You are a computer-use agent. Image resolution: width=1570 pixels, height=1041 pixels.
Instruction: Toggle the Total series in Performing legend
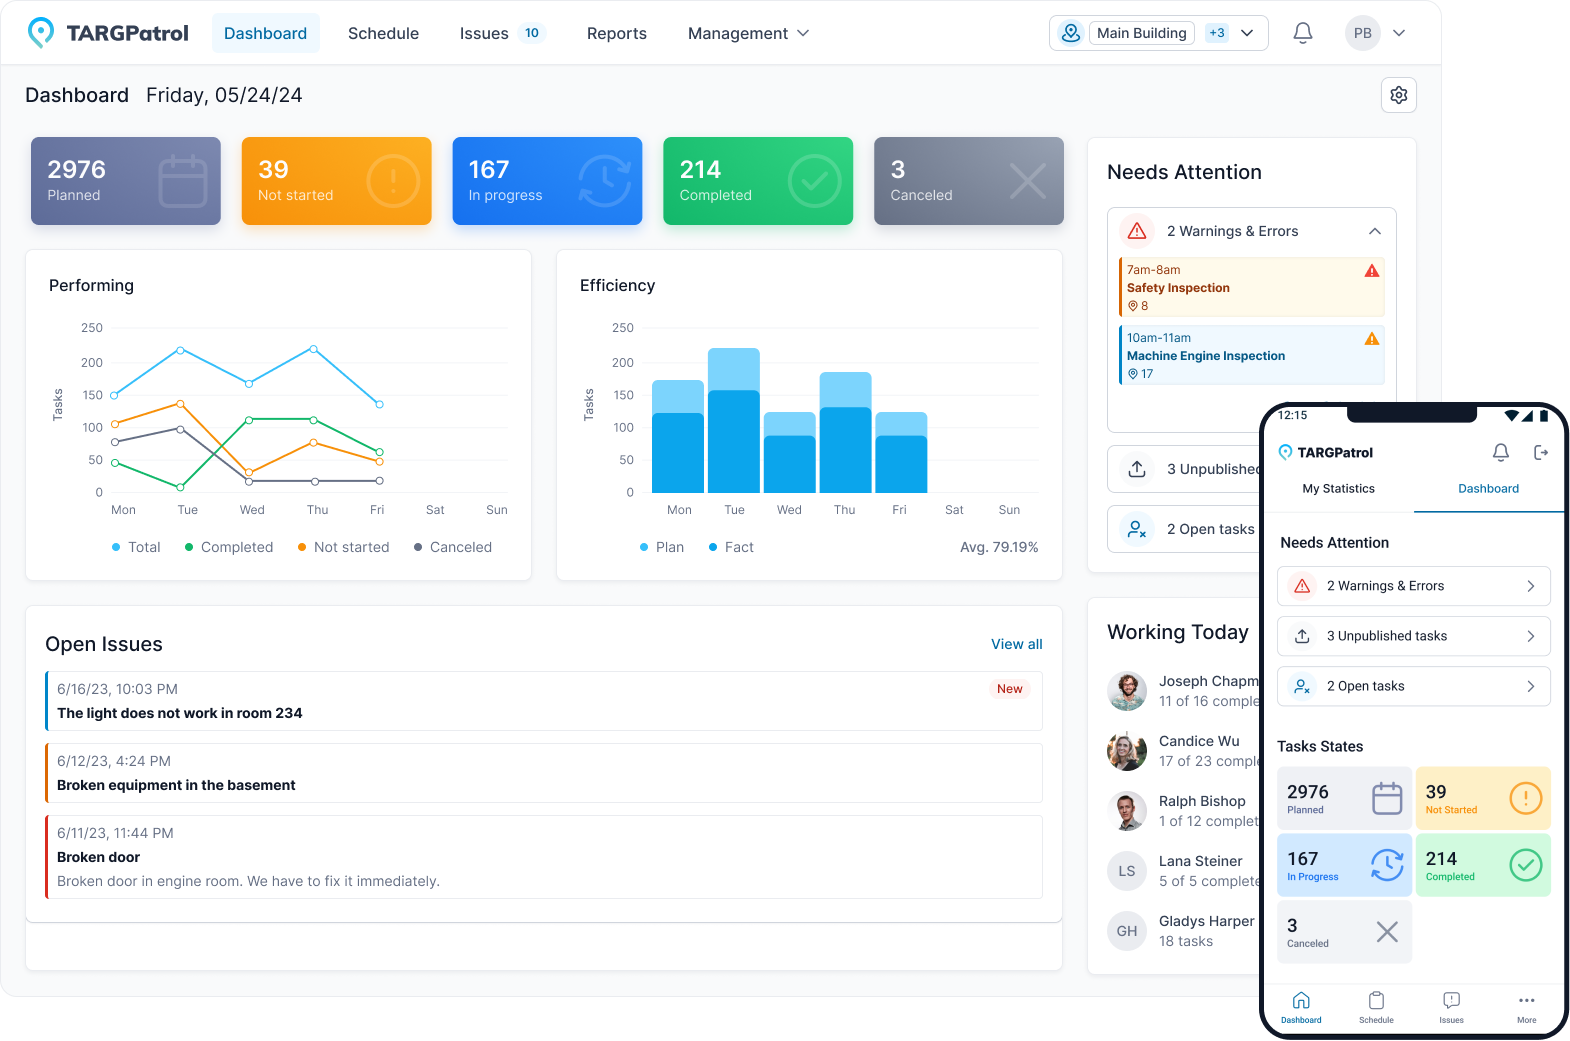(x=136, y=547)
